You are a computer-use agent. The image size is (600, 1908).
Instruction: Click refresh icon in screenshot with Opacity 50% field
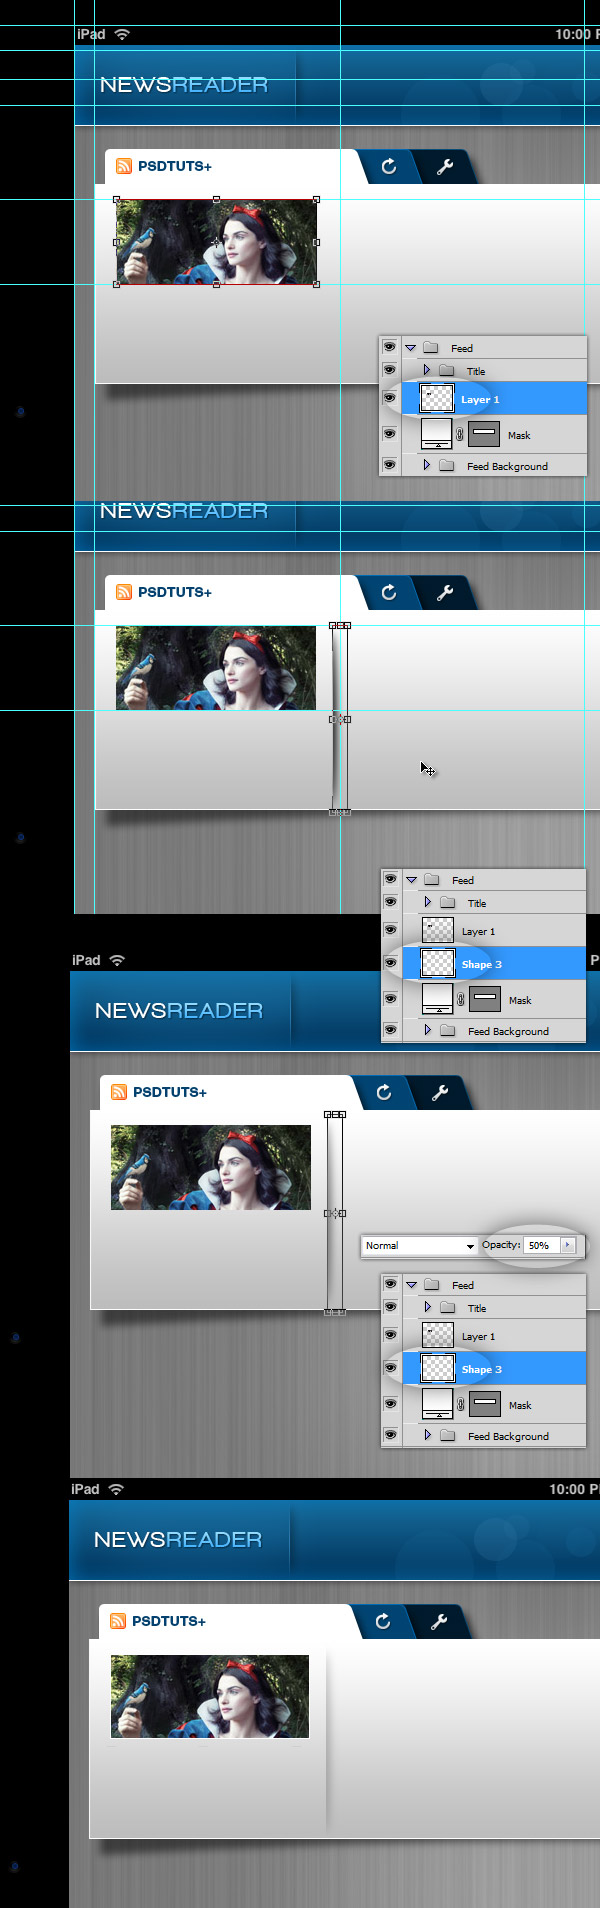point(384,1093)
